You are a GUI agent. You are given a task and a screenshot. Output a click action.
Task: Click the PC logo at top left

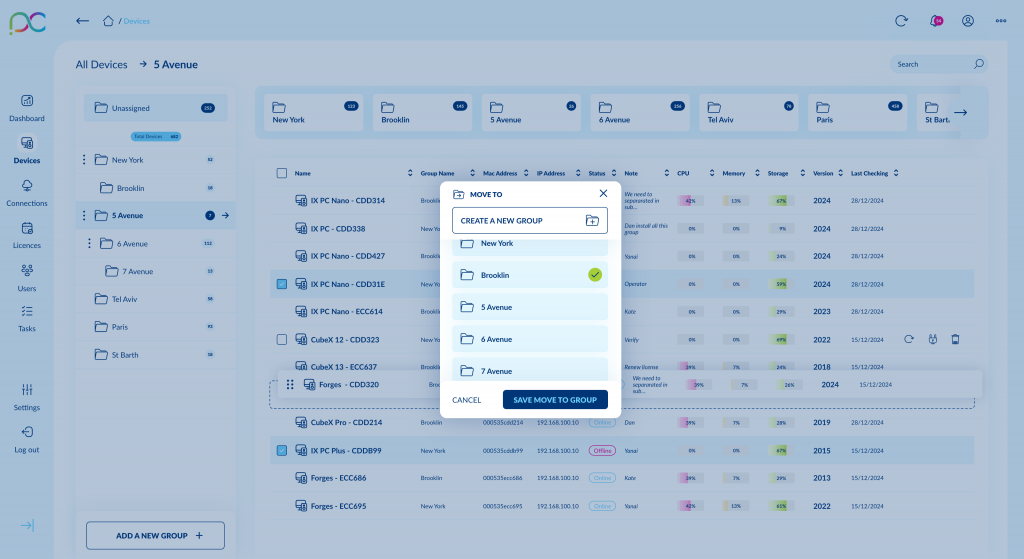[27, 23]
